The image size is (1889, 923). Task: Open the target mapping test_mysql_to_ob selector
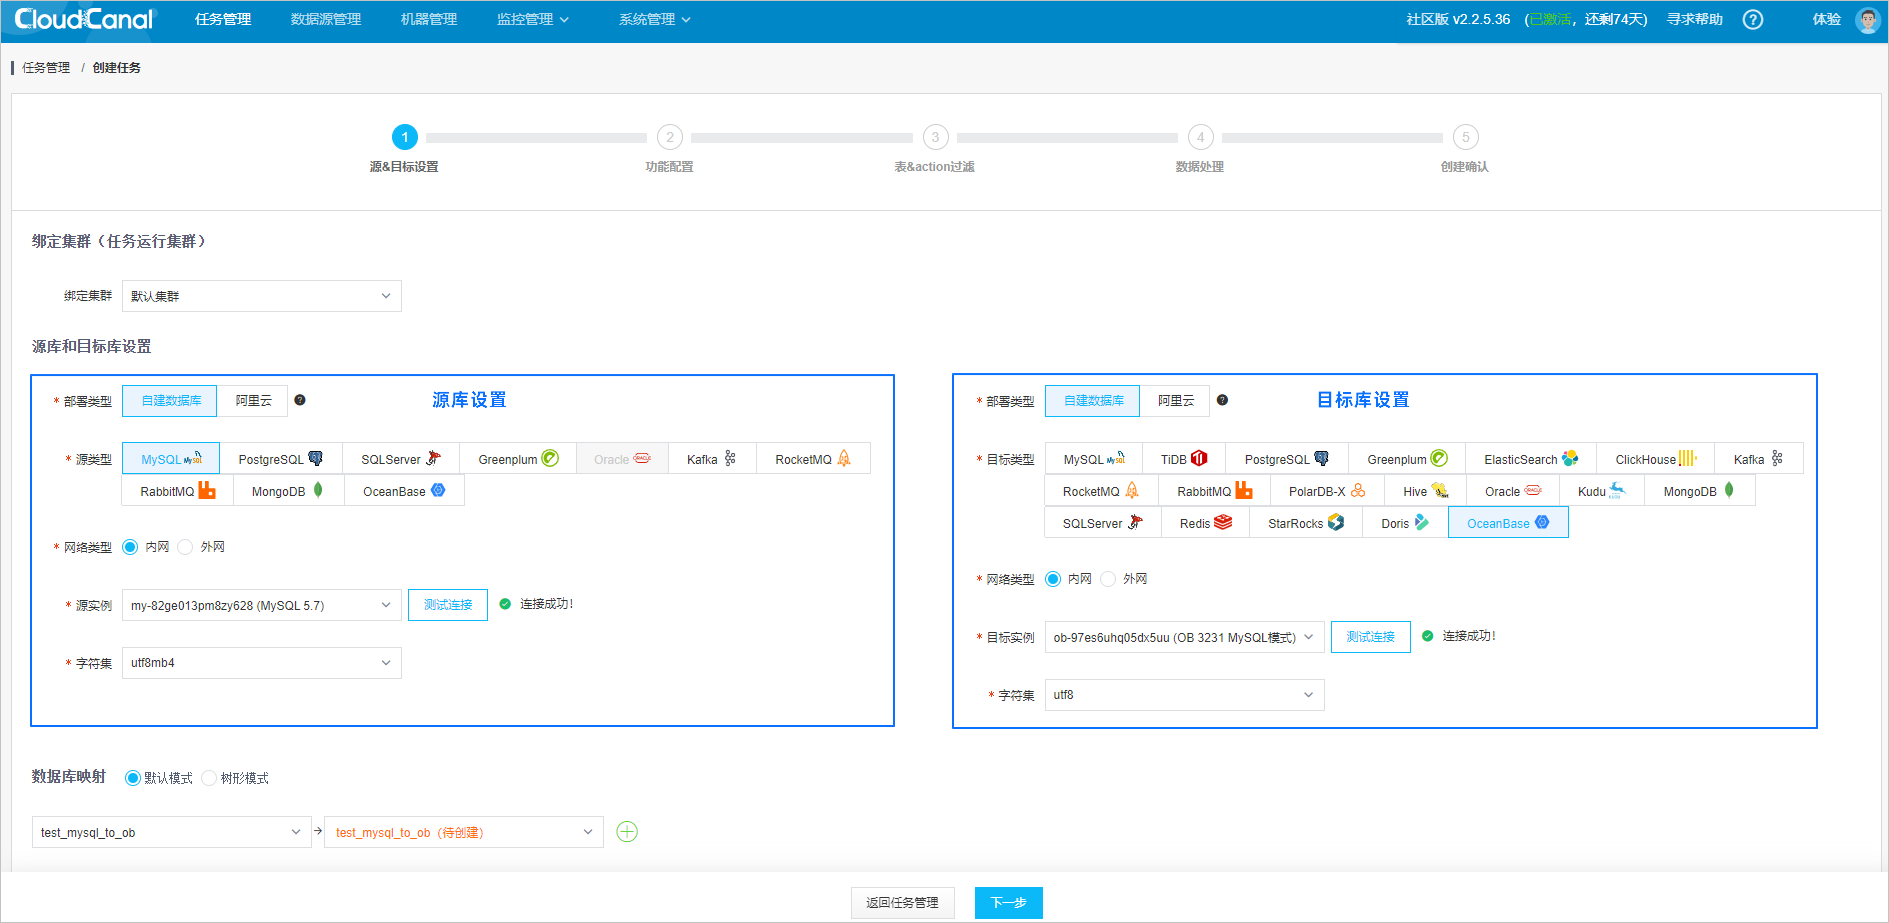coord(463,831)
